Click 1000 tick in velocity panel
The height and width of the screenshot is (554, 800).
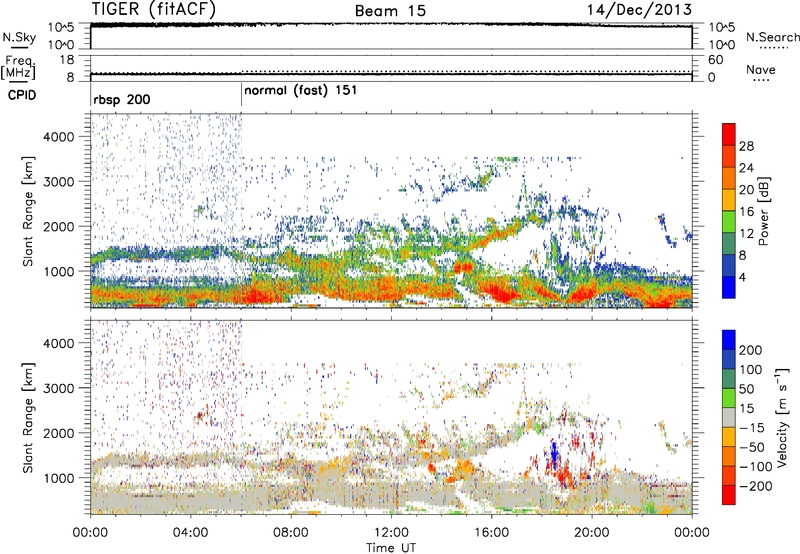tap(58, 478)
